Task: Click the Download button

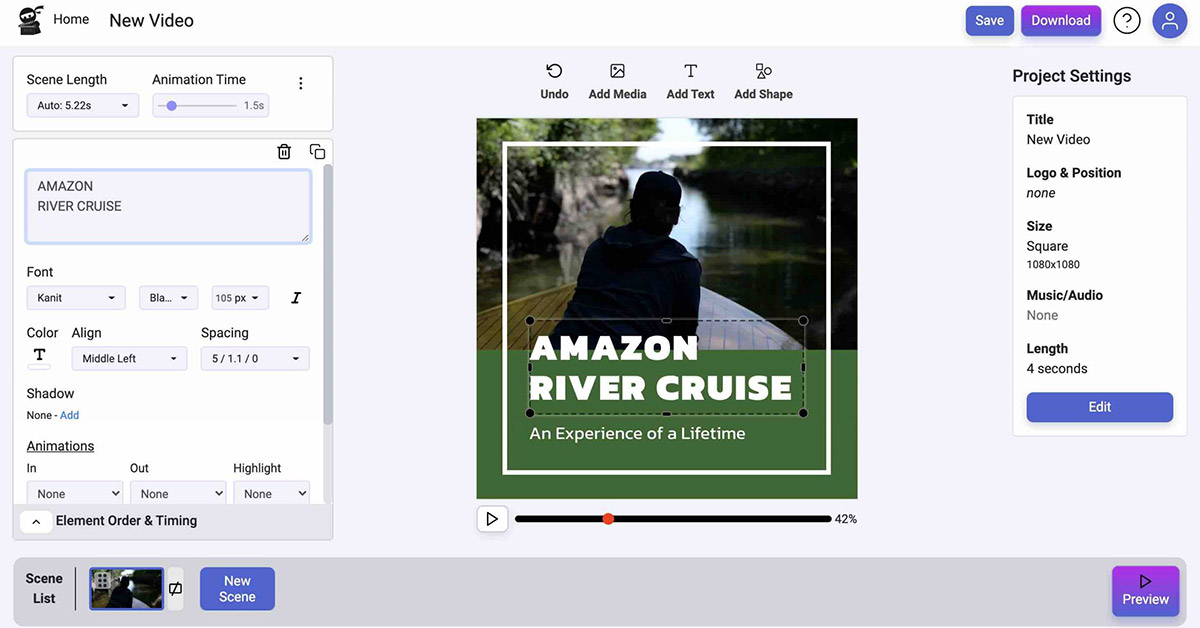Action: coord(1060,21)
